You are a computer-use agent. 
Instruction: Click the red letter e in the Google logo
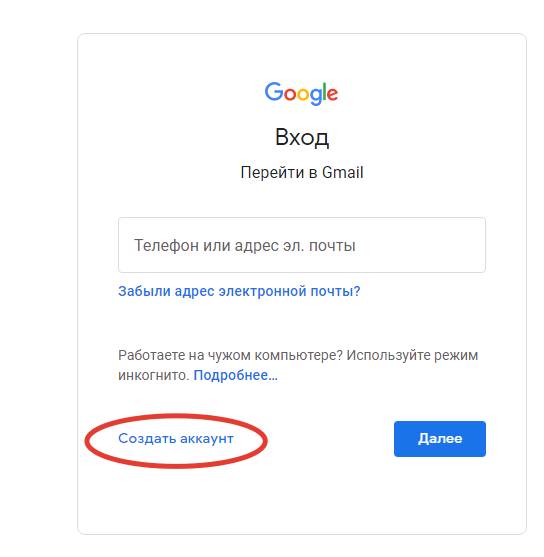(x=332, y=94)
